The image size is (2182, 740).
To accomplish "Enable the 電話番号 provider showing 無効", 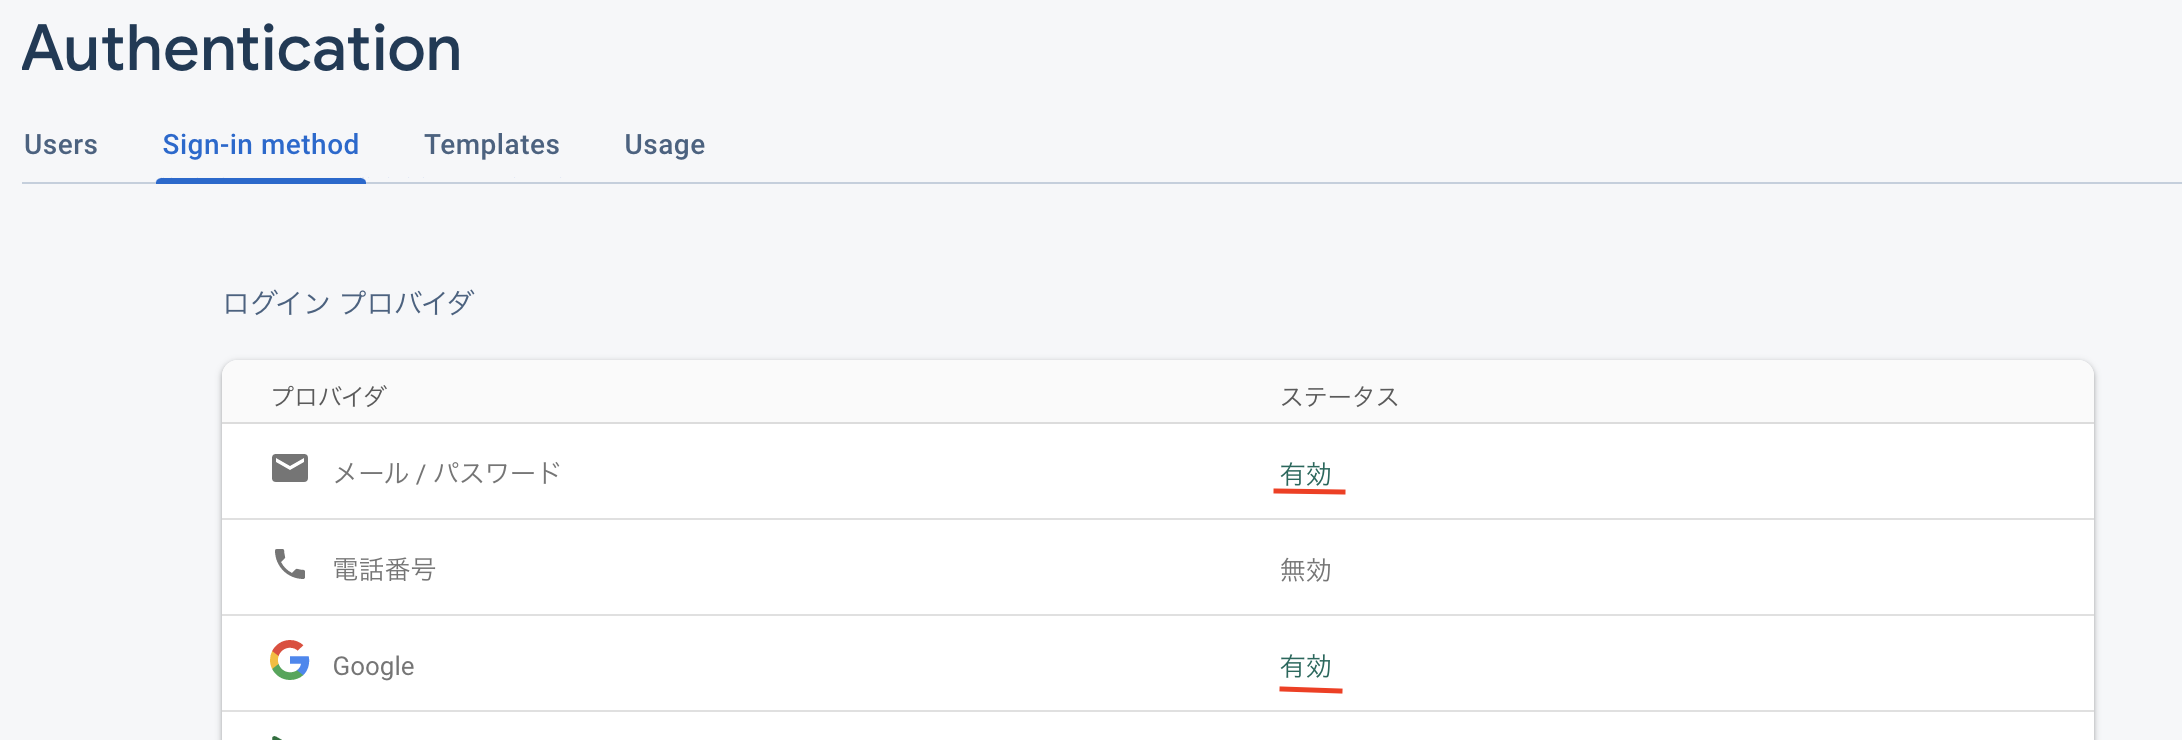I will point(1306,568).
